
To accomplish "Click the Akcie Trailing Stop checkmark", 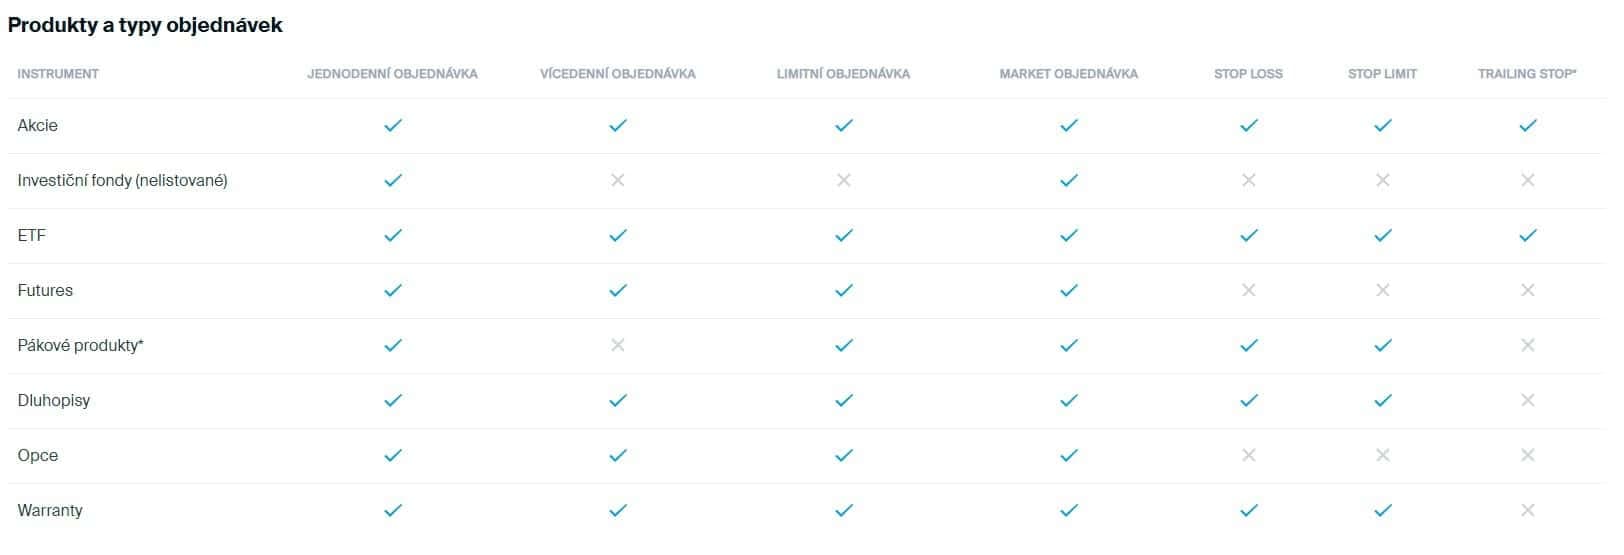I will pos(1527,126).
